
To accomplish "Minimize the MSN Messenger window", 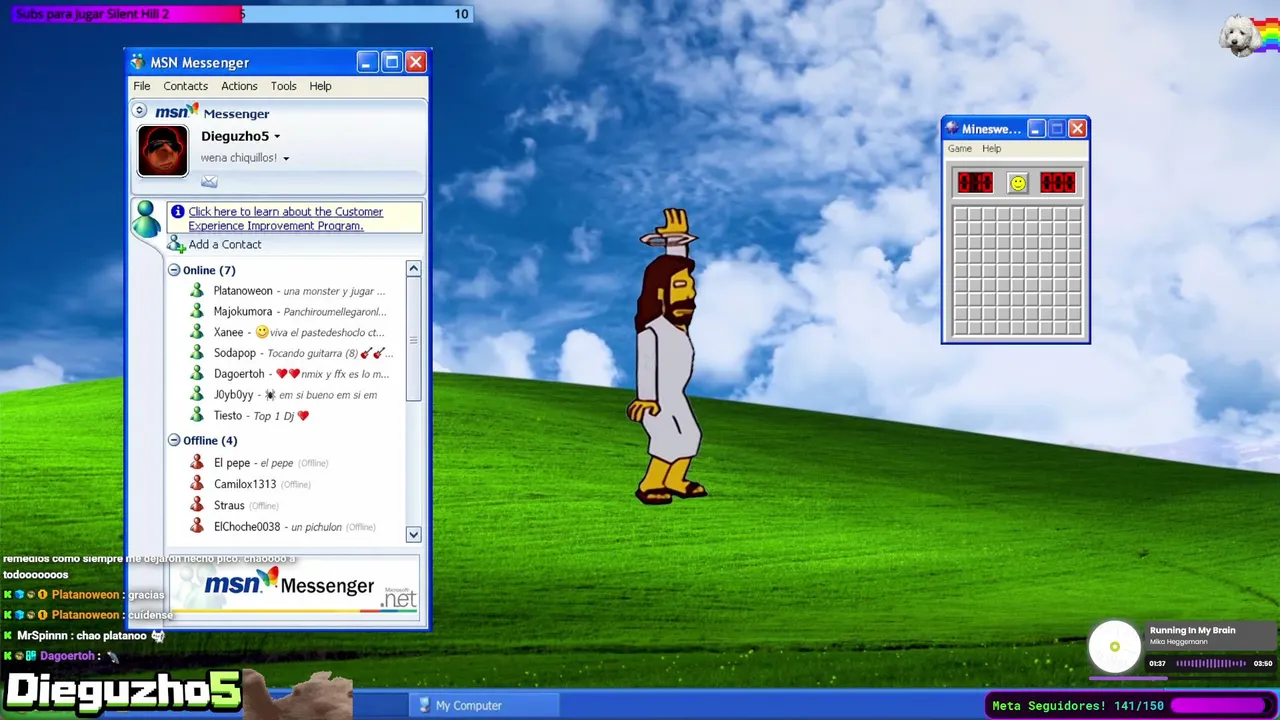I will click(x=366, y=63).
